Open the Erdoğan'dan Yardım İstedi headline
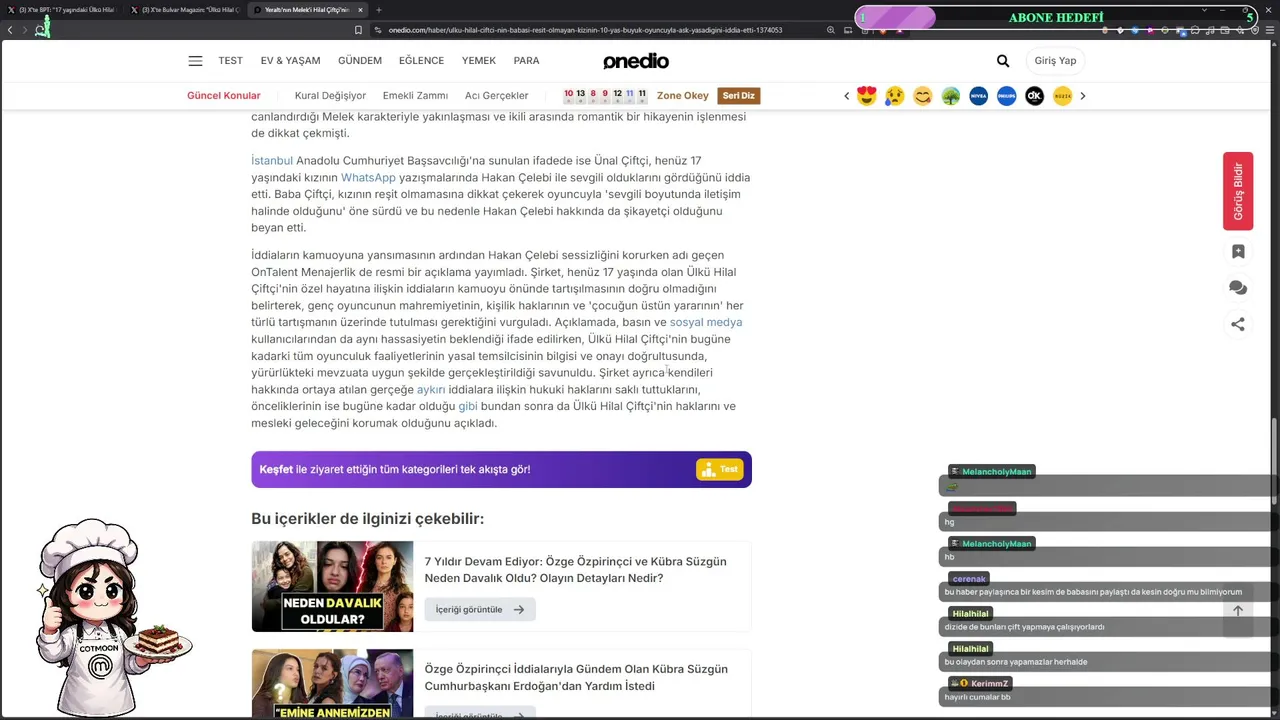Image resolution: width=1280 pixels, height=720 pixels. click(576, 677)
